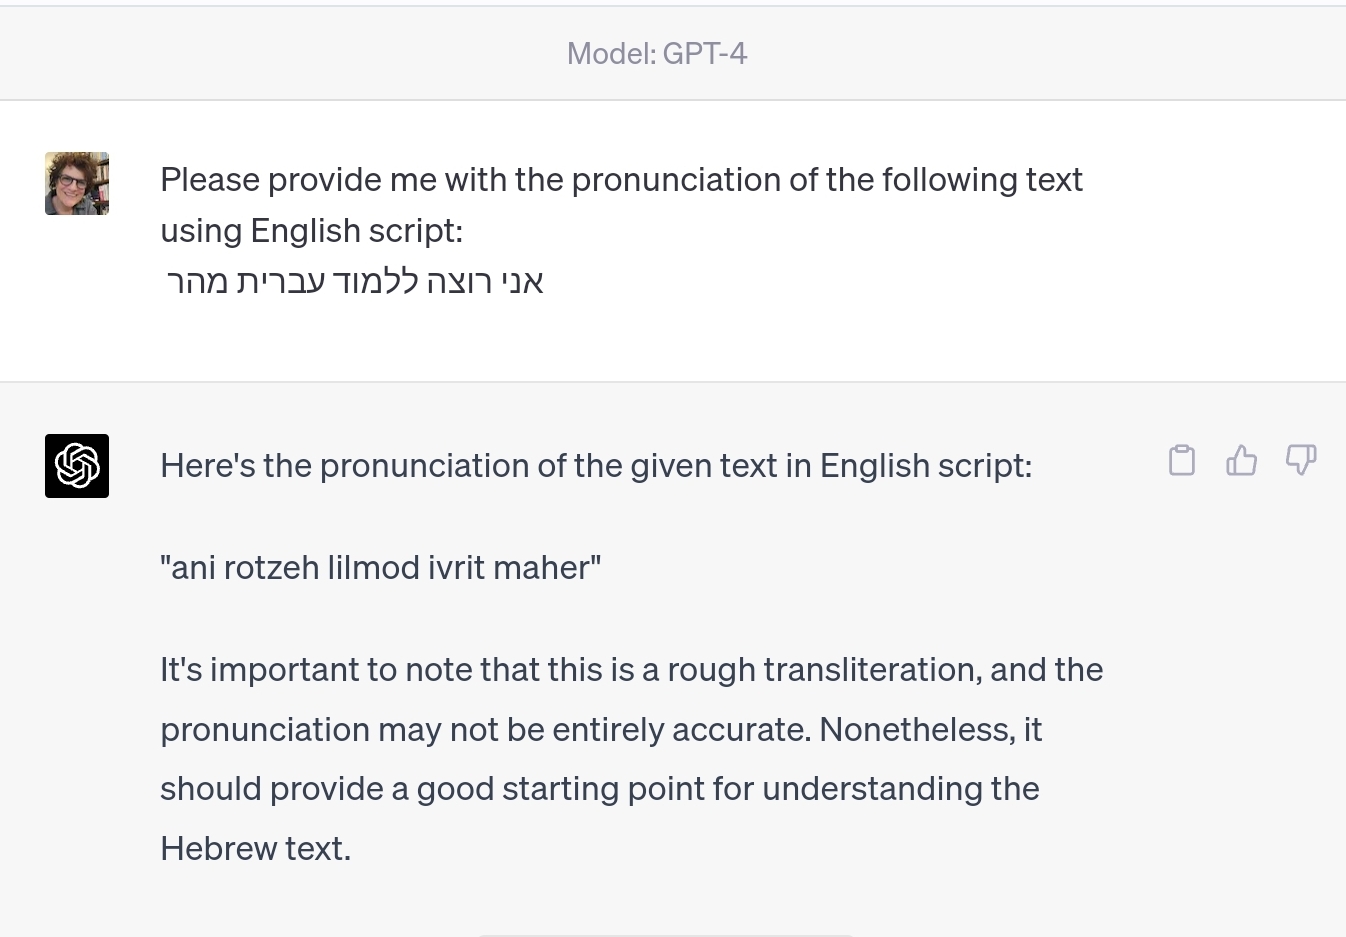Give the response a thumbs down
Viewport: 1346px width, 937px height.
point(1300,460)
